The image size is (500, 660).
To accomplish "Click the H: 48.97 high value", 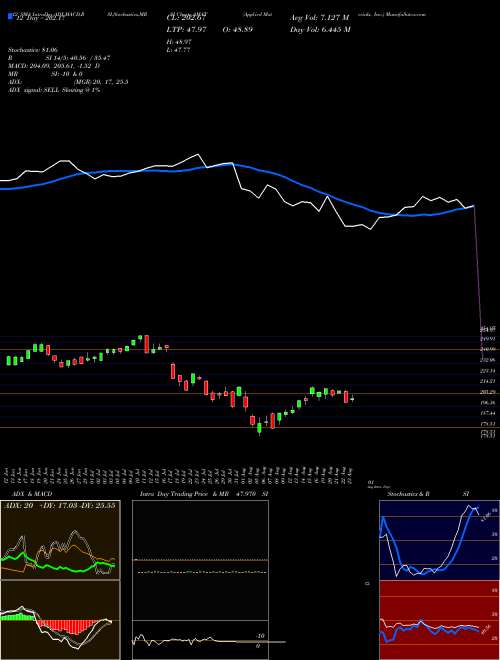I will click(179, 42).
